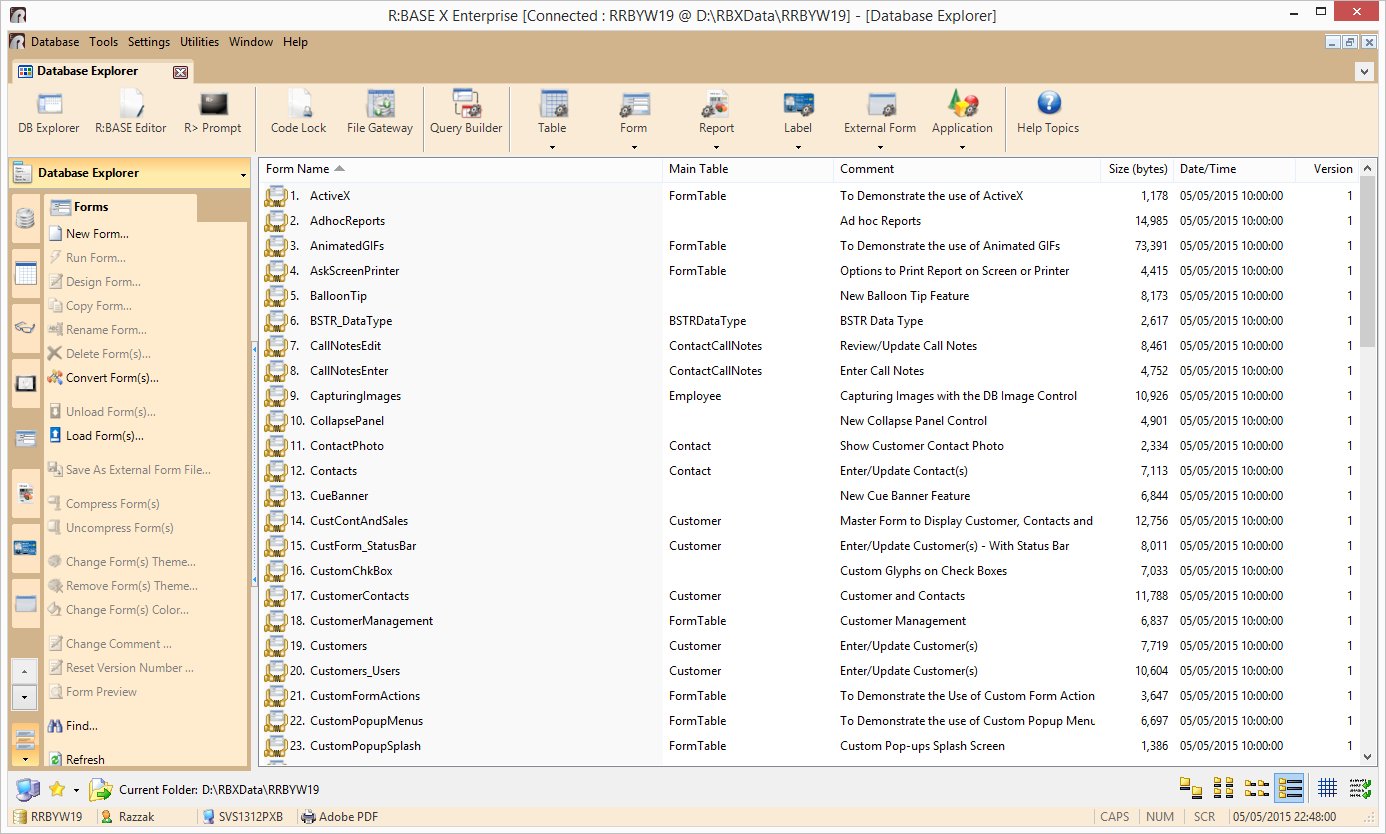
Task: Select the Tables icon in the sidebar
Action: [x=26, y=273]
